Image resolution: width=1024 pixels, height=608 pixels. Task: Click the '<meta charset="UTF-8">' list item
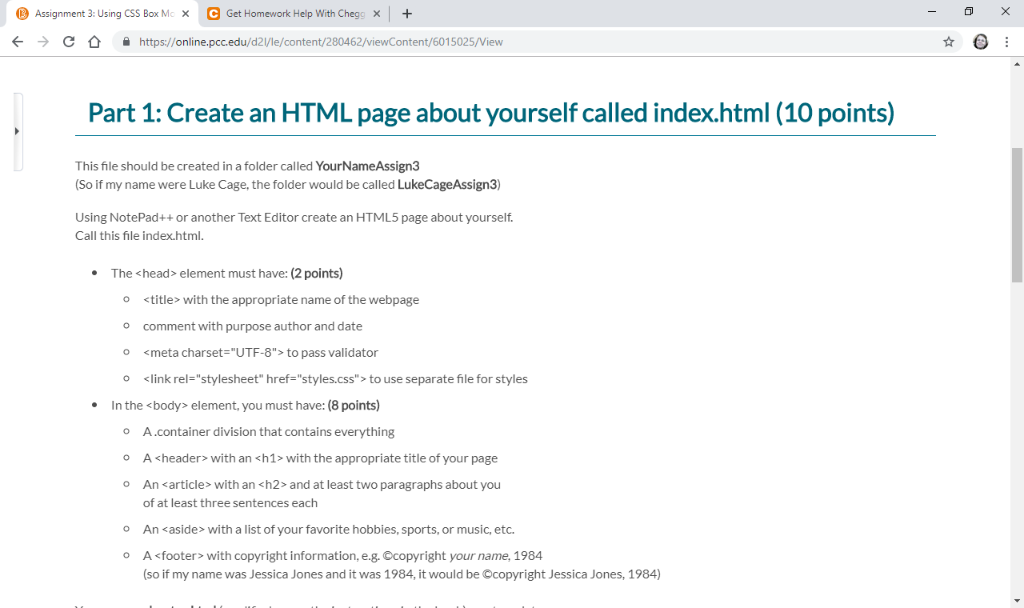[260, 353]
